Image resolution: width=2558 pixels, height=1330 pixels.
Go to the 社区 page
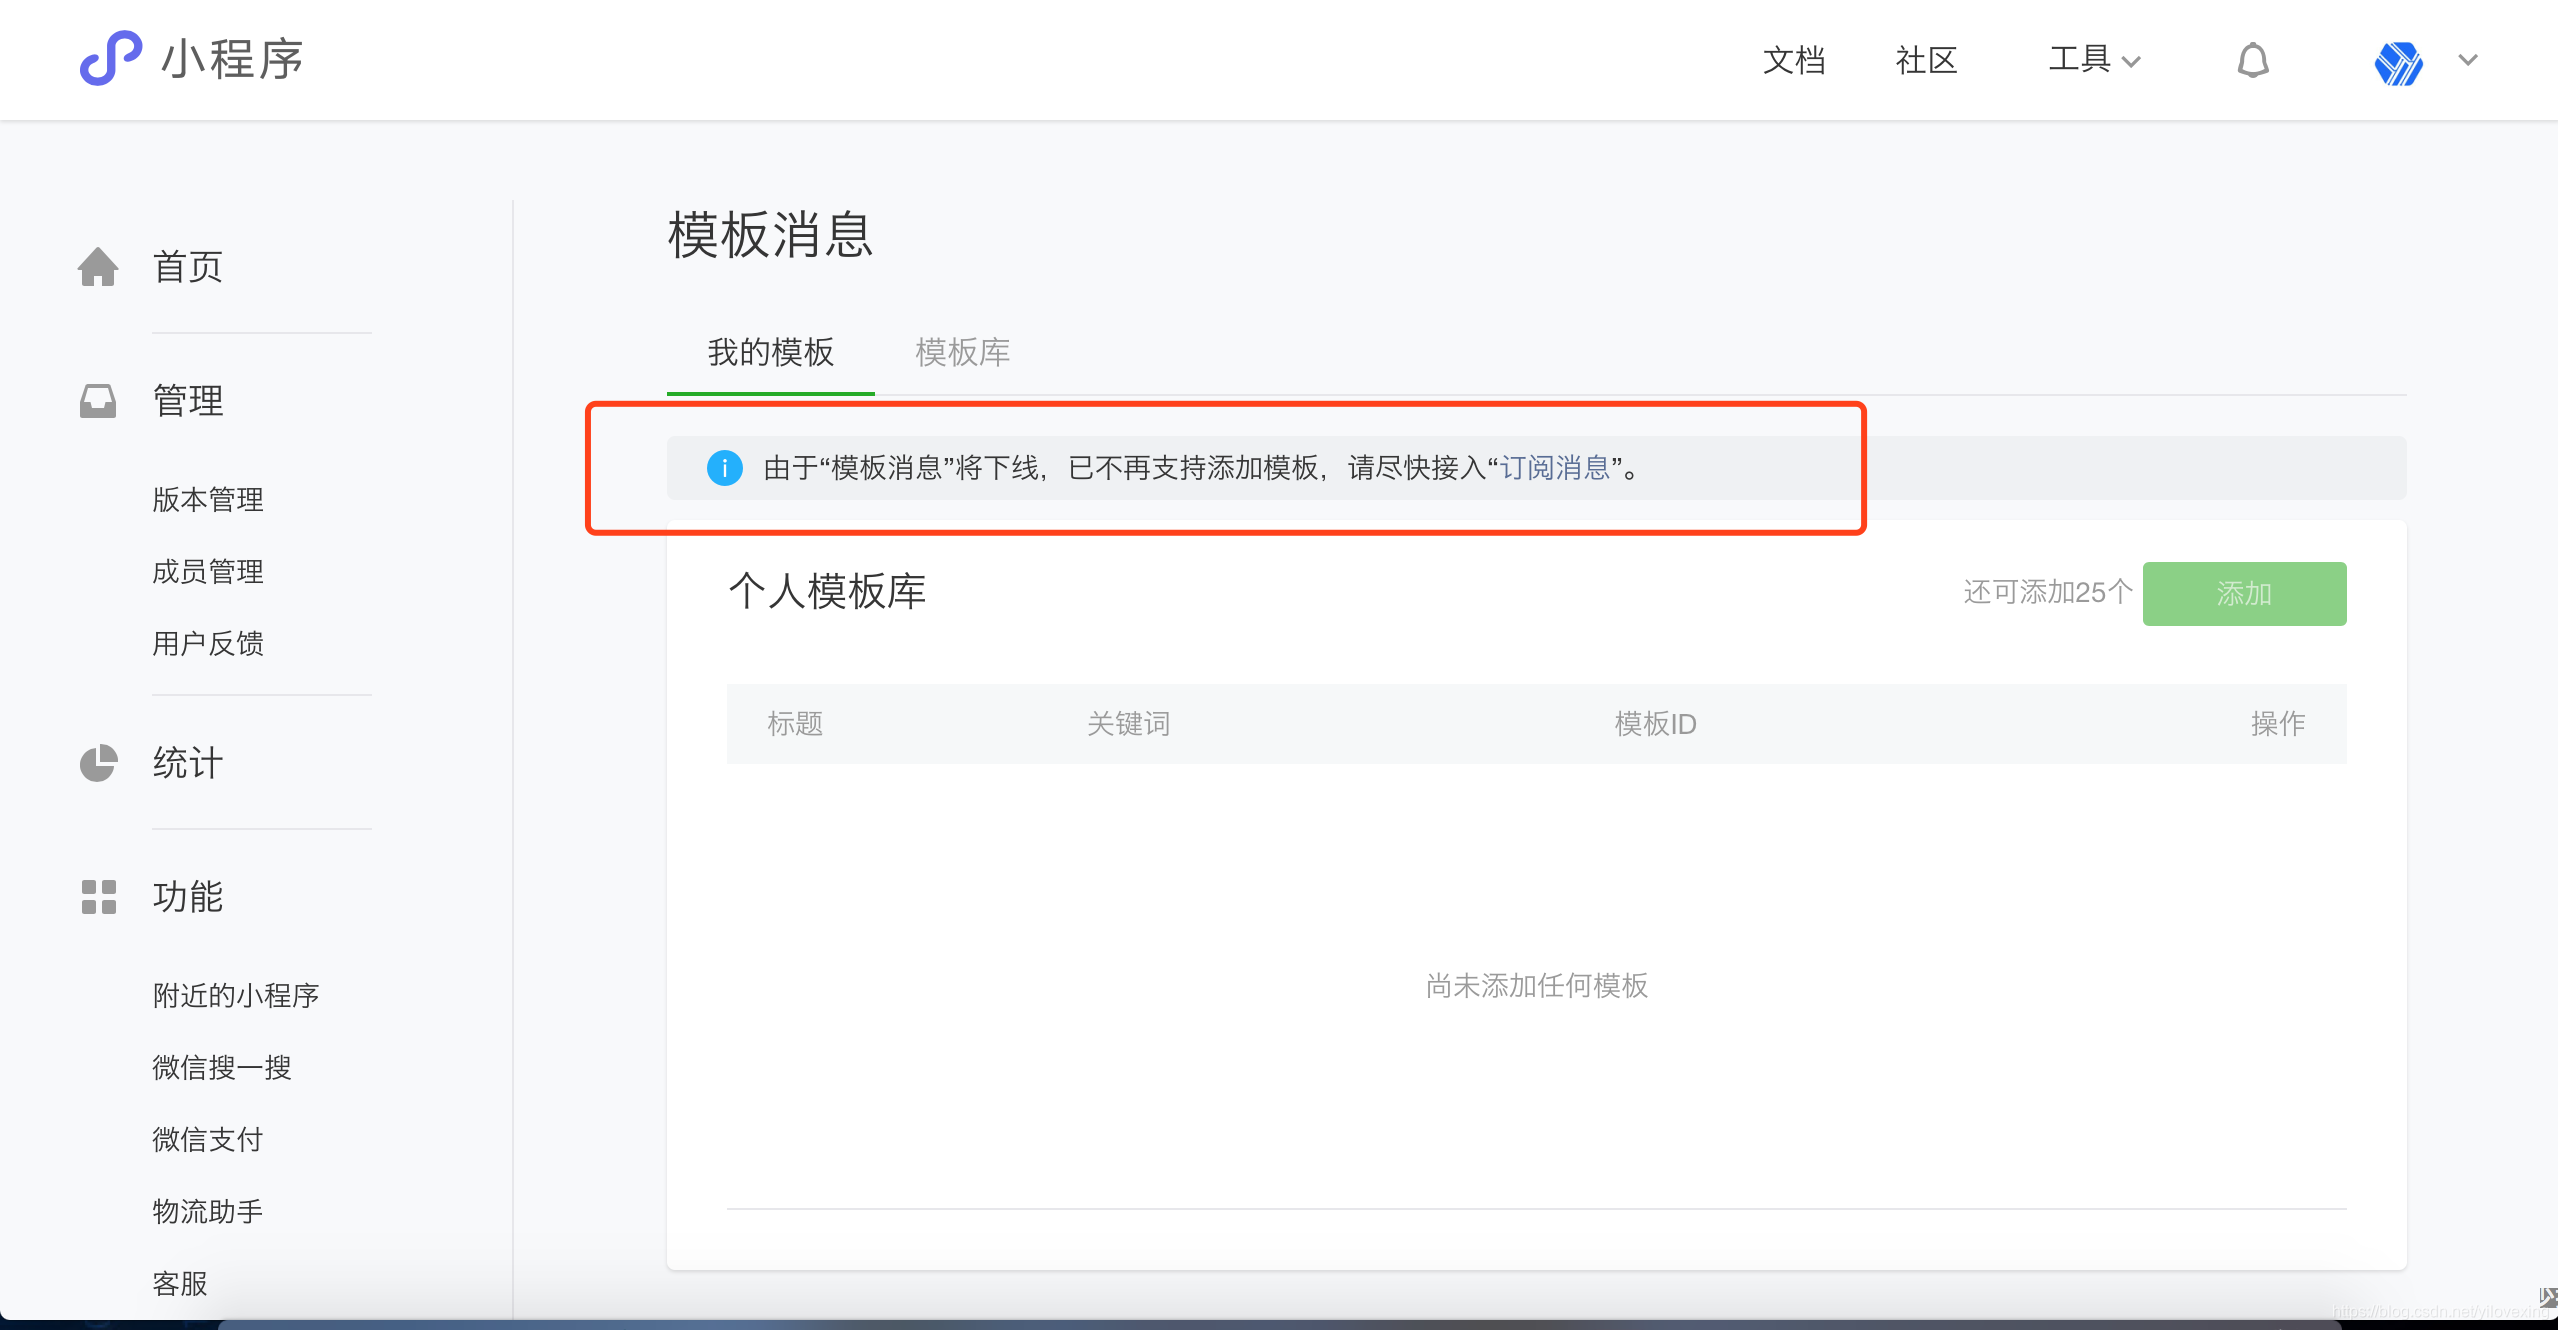[1926, 60]
